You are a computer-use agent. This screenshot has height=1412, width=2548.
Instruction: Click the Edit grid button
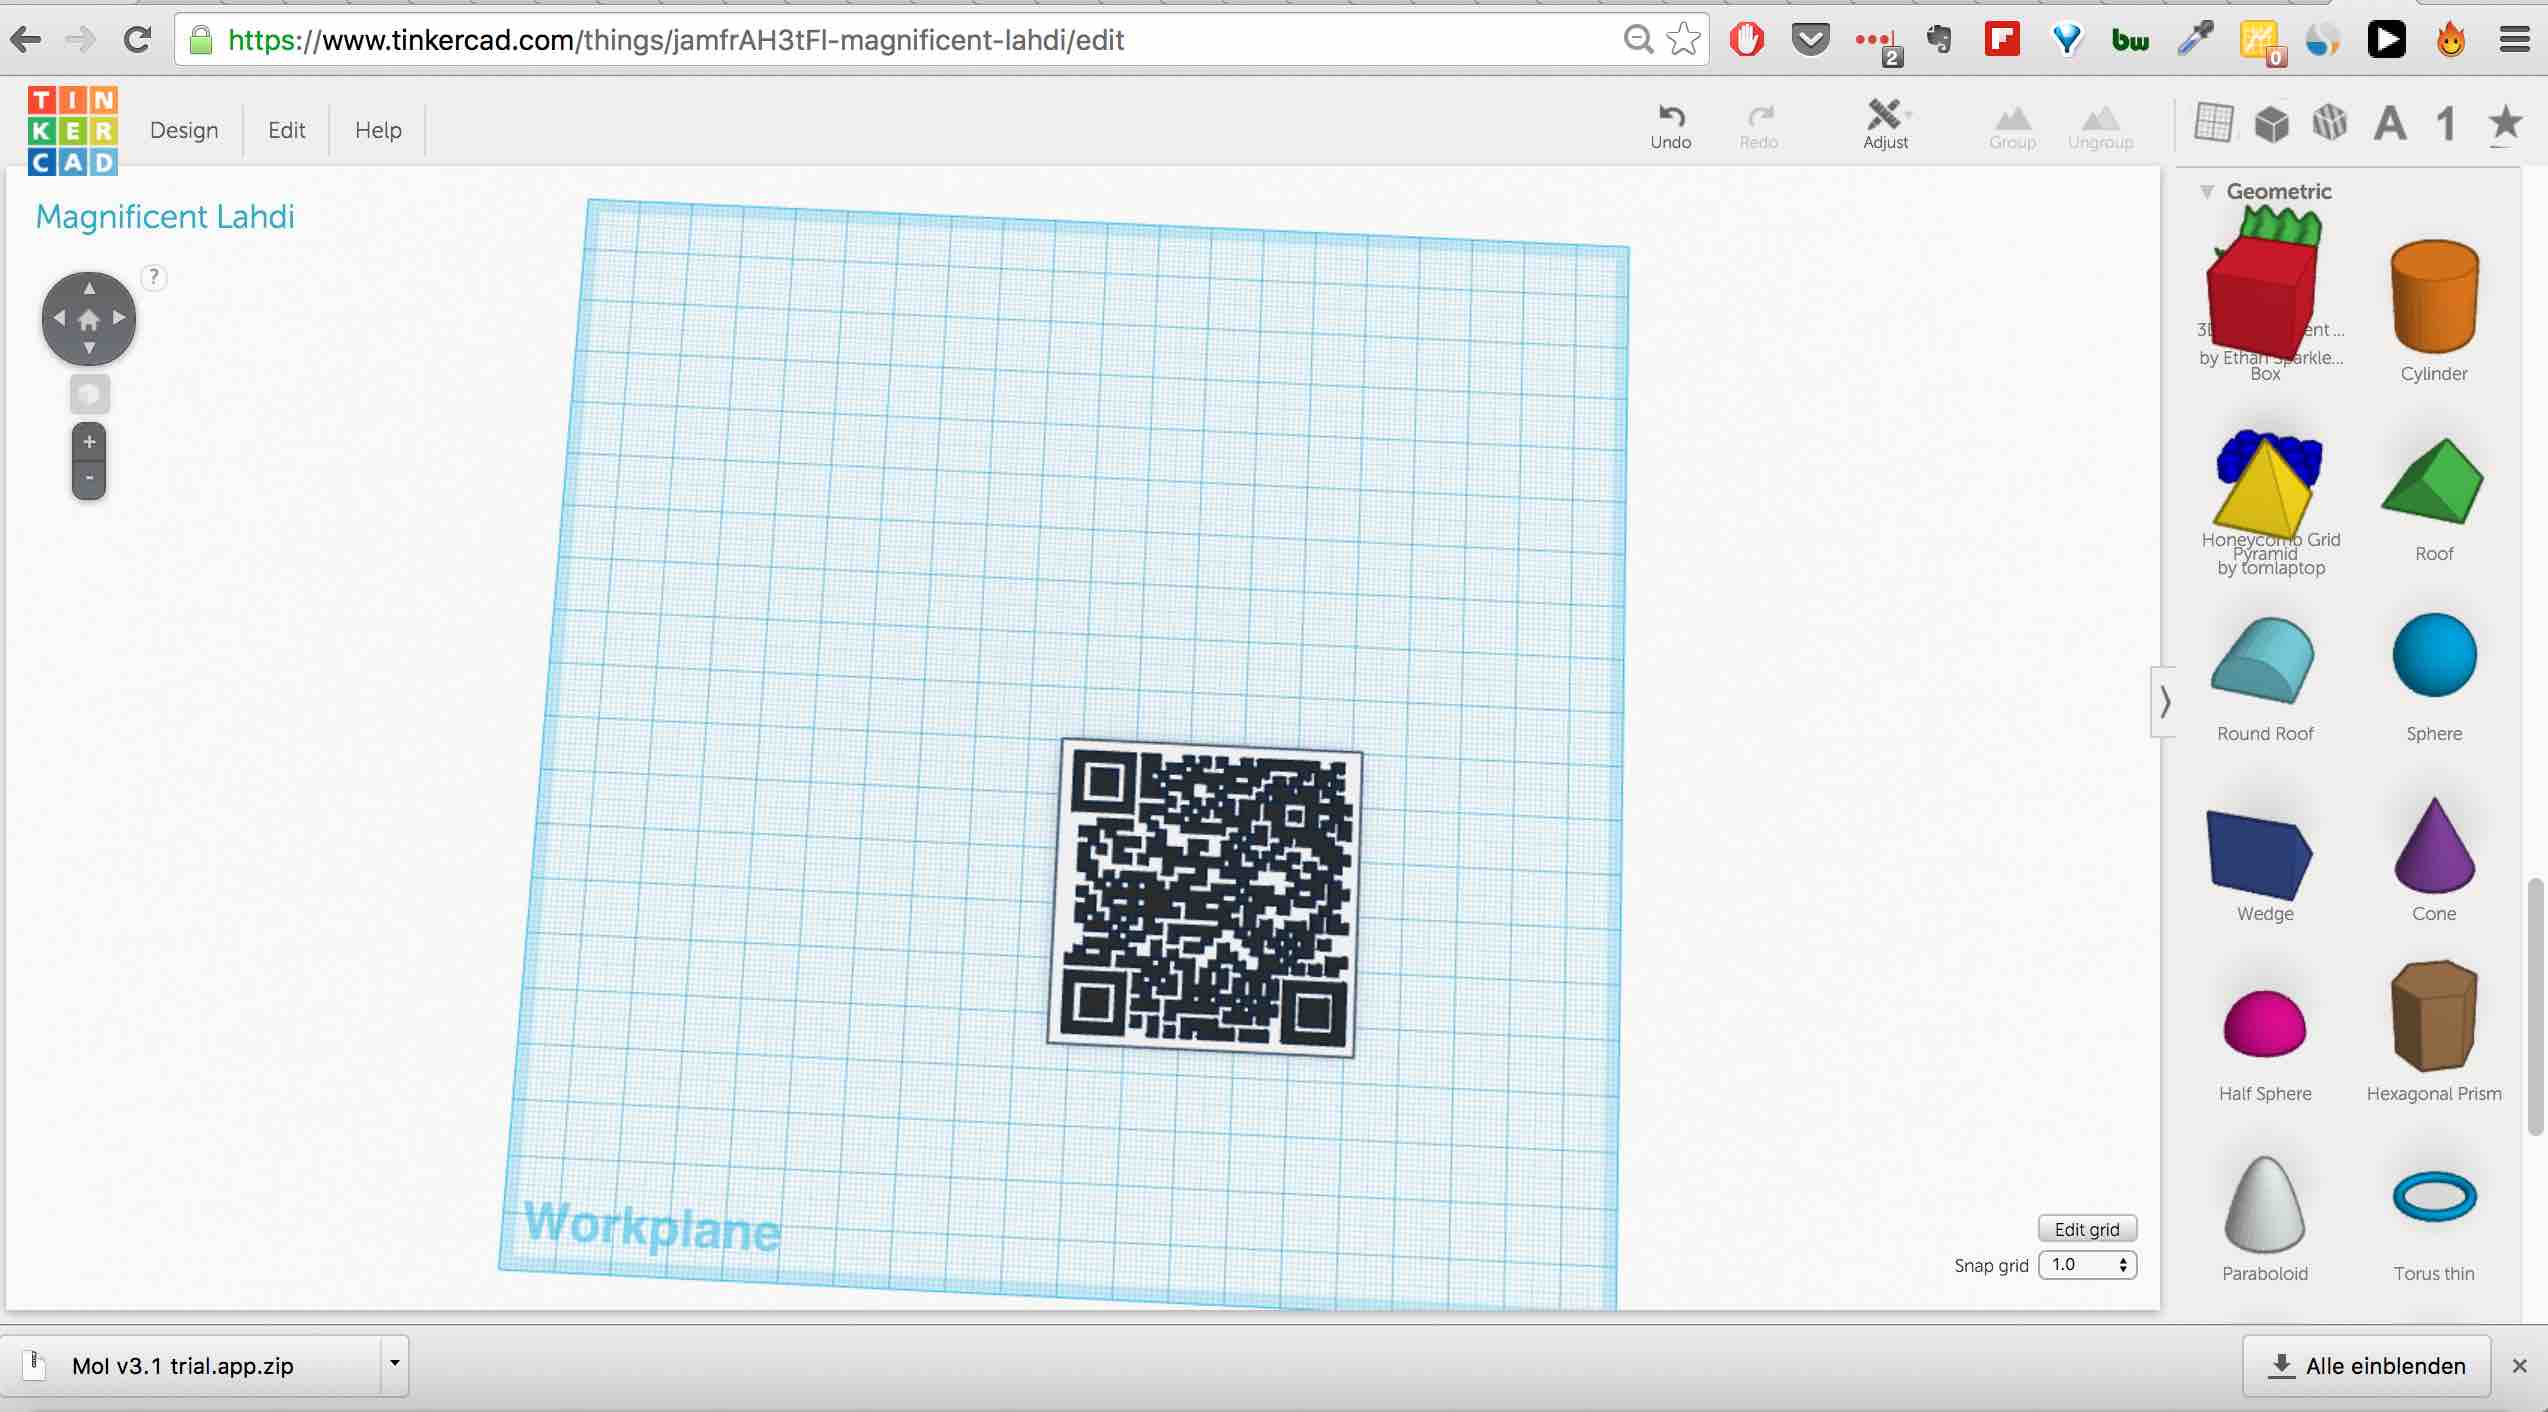[x=2086, y=1229]
